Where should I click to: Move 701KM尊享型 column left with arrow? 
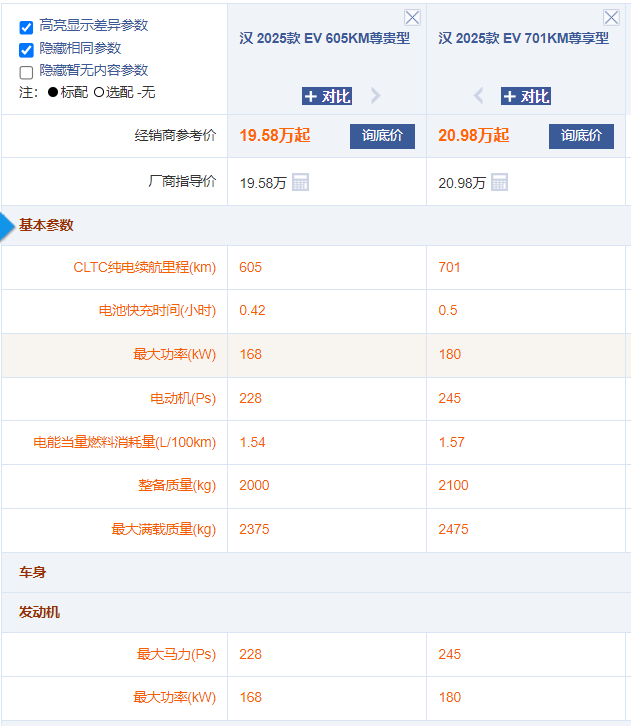(x=478, y=96)
